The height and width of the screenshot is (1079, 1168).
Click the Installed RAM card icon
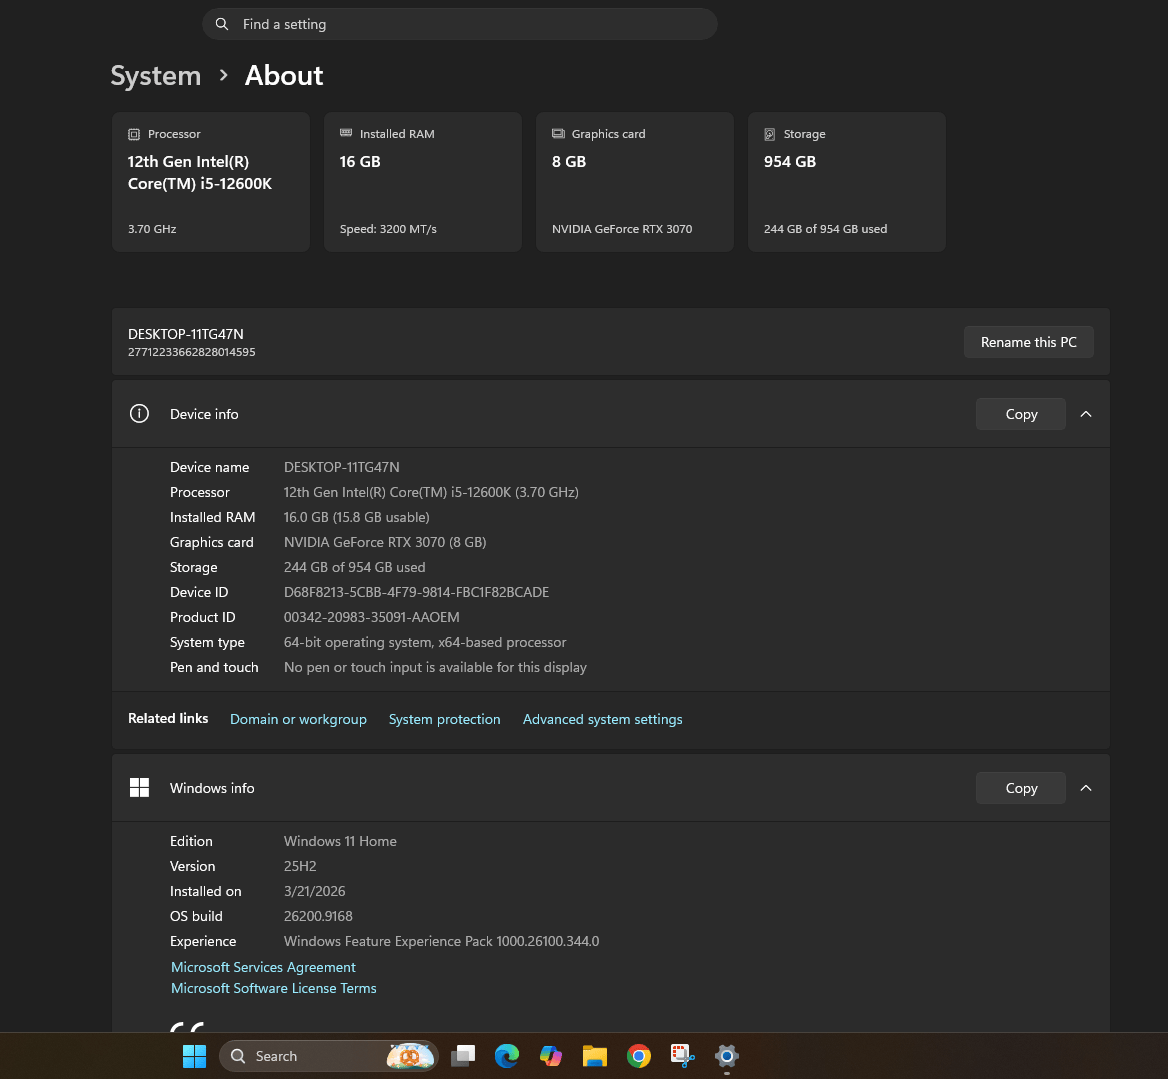coord(346,133)
